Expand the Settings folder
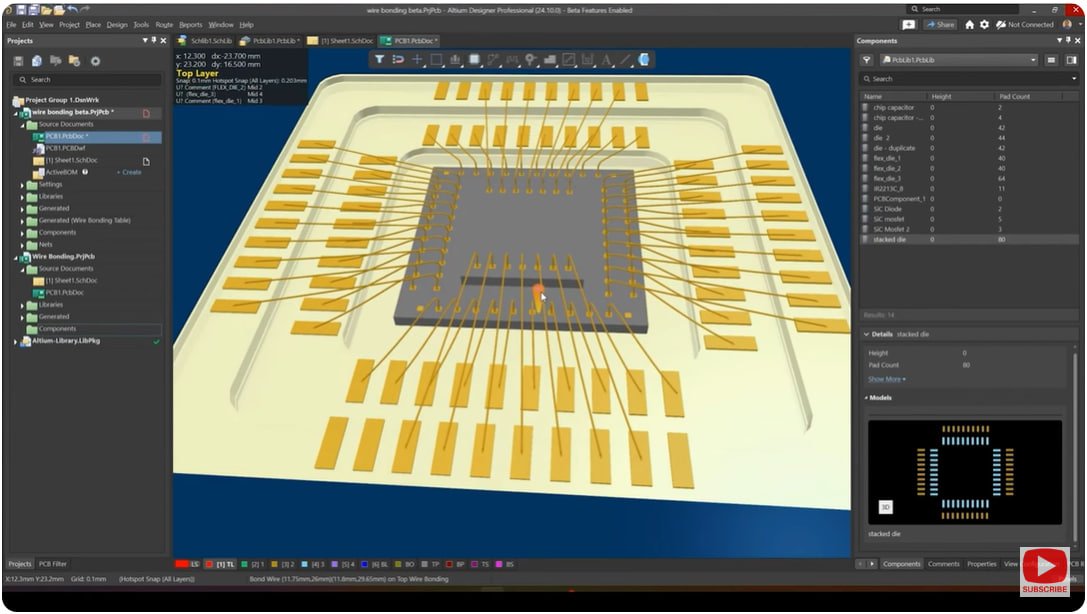Image resolution: width=1087 pixels, height=614 pixels. [22, 185]
